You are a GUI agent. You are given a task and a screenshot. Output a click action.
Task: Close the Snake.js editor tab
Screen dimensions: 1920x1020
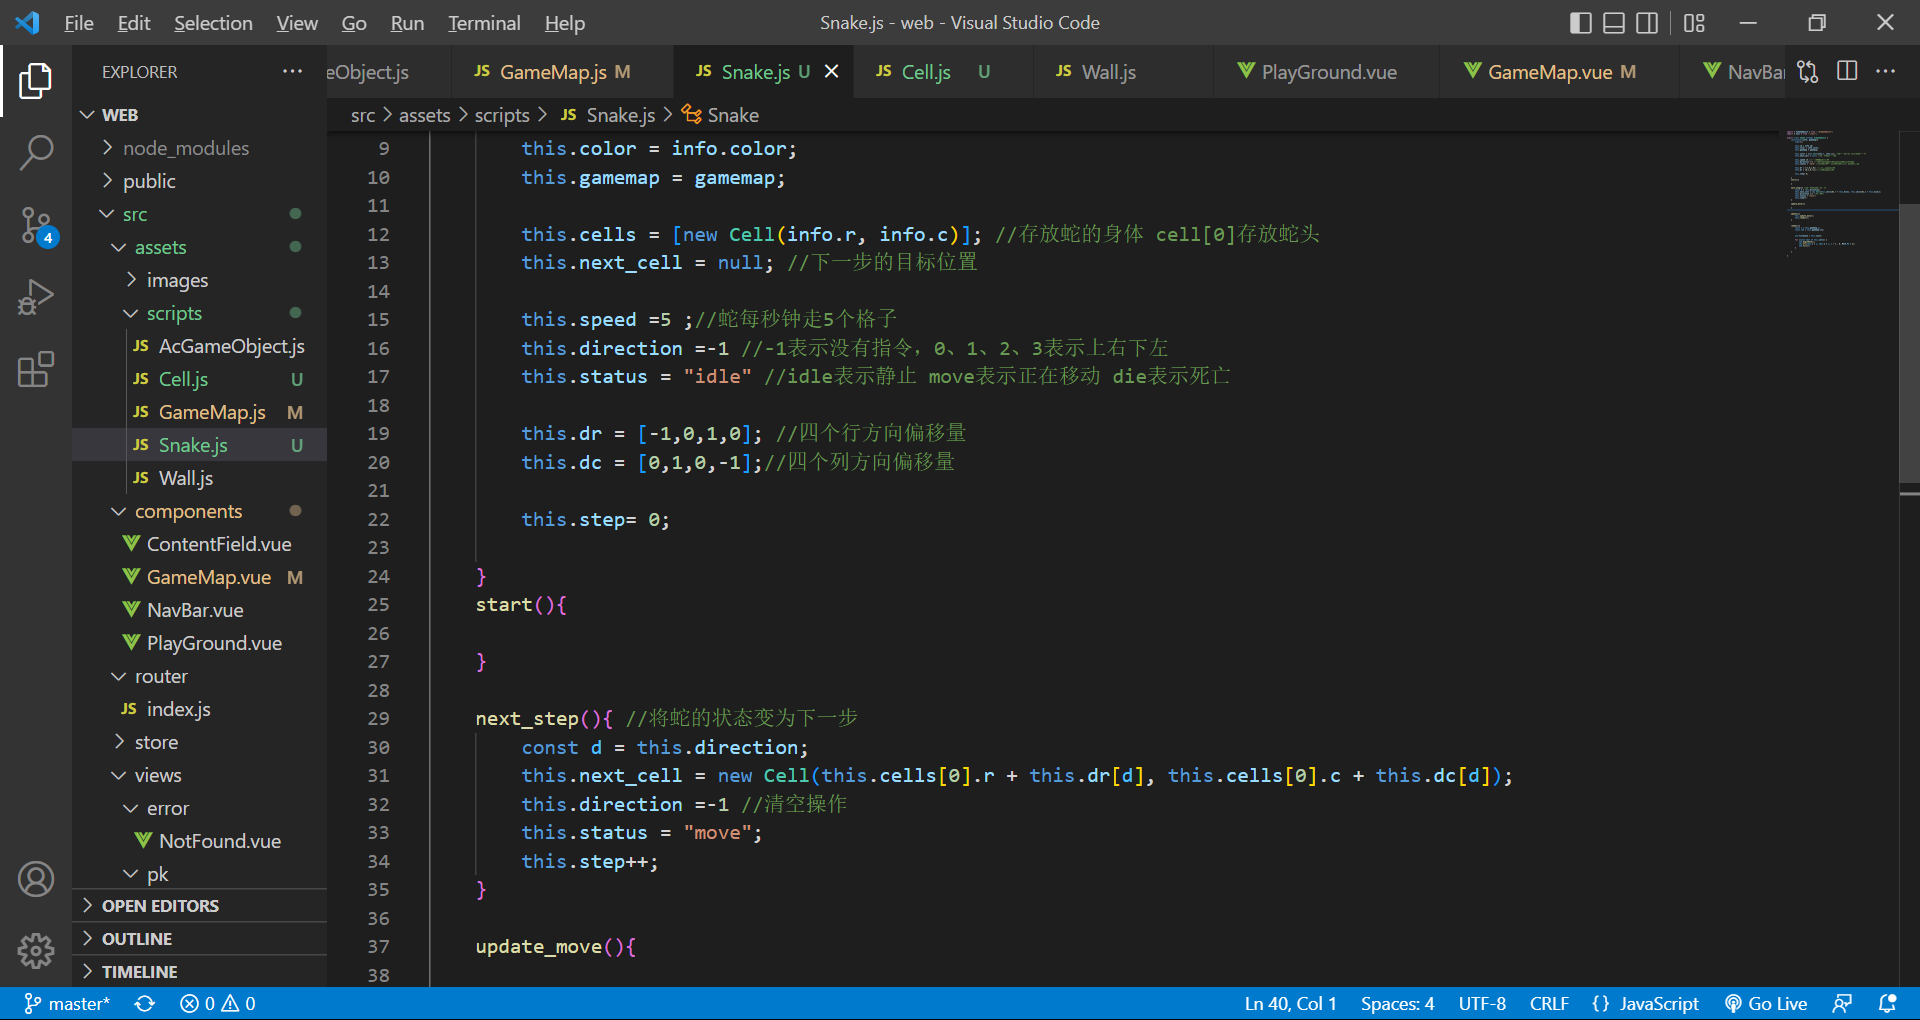pyautogui.click(x=831, y=72)
